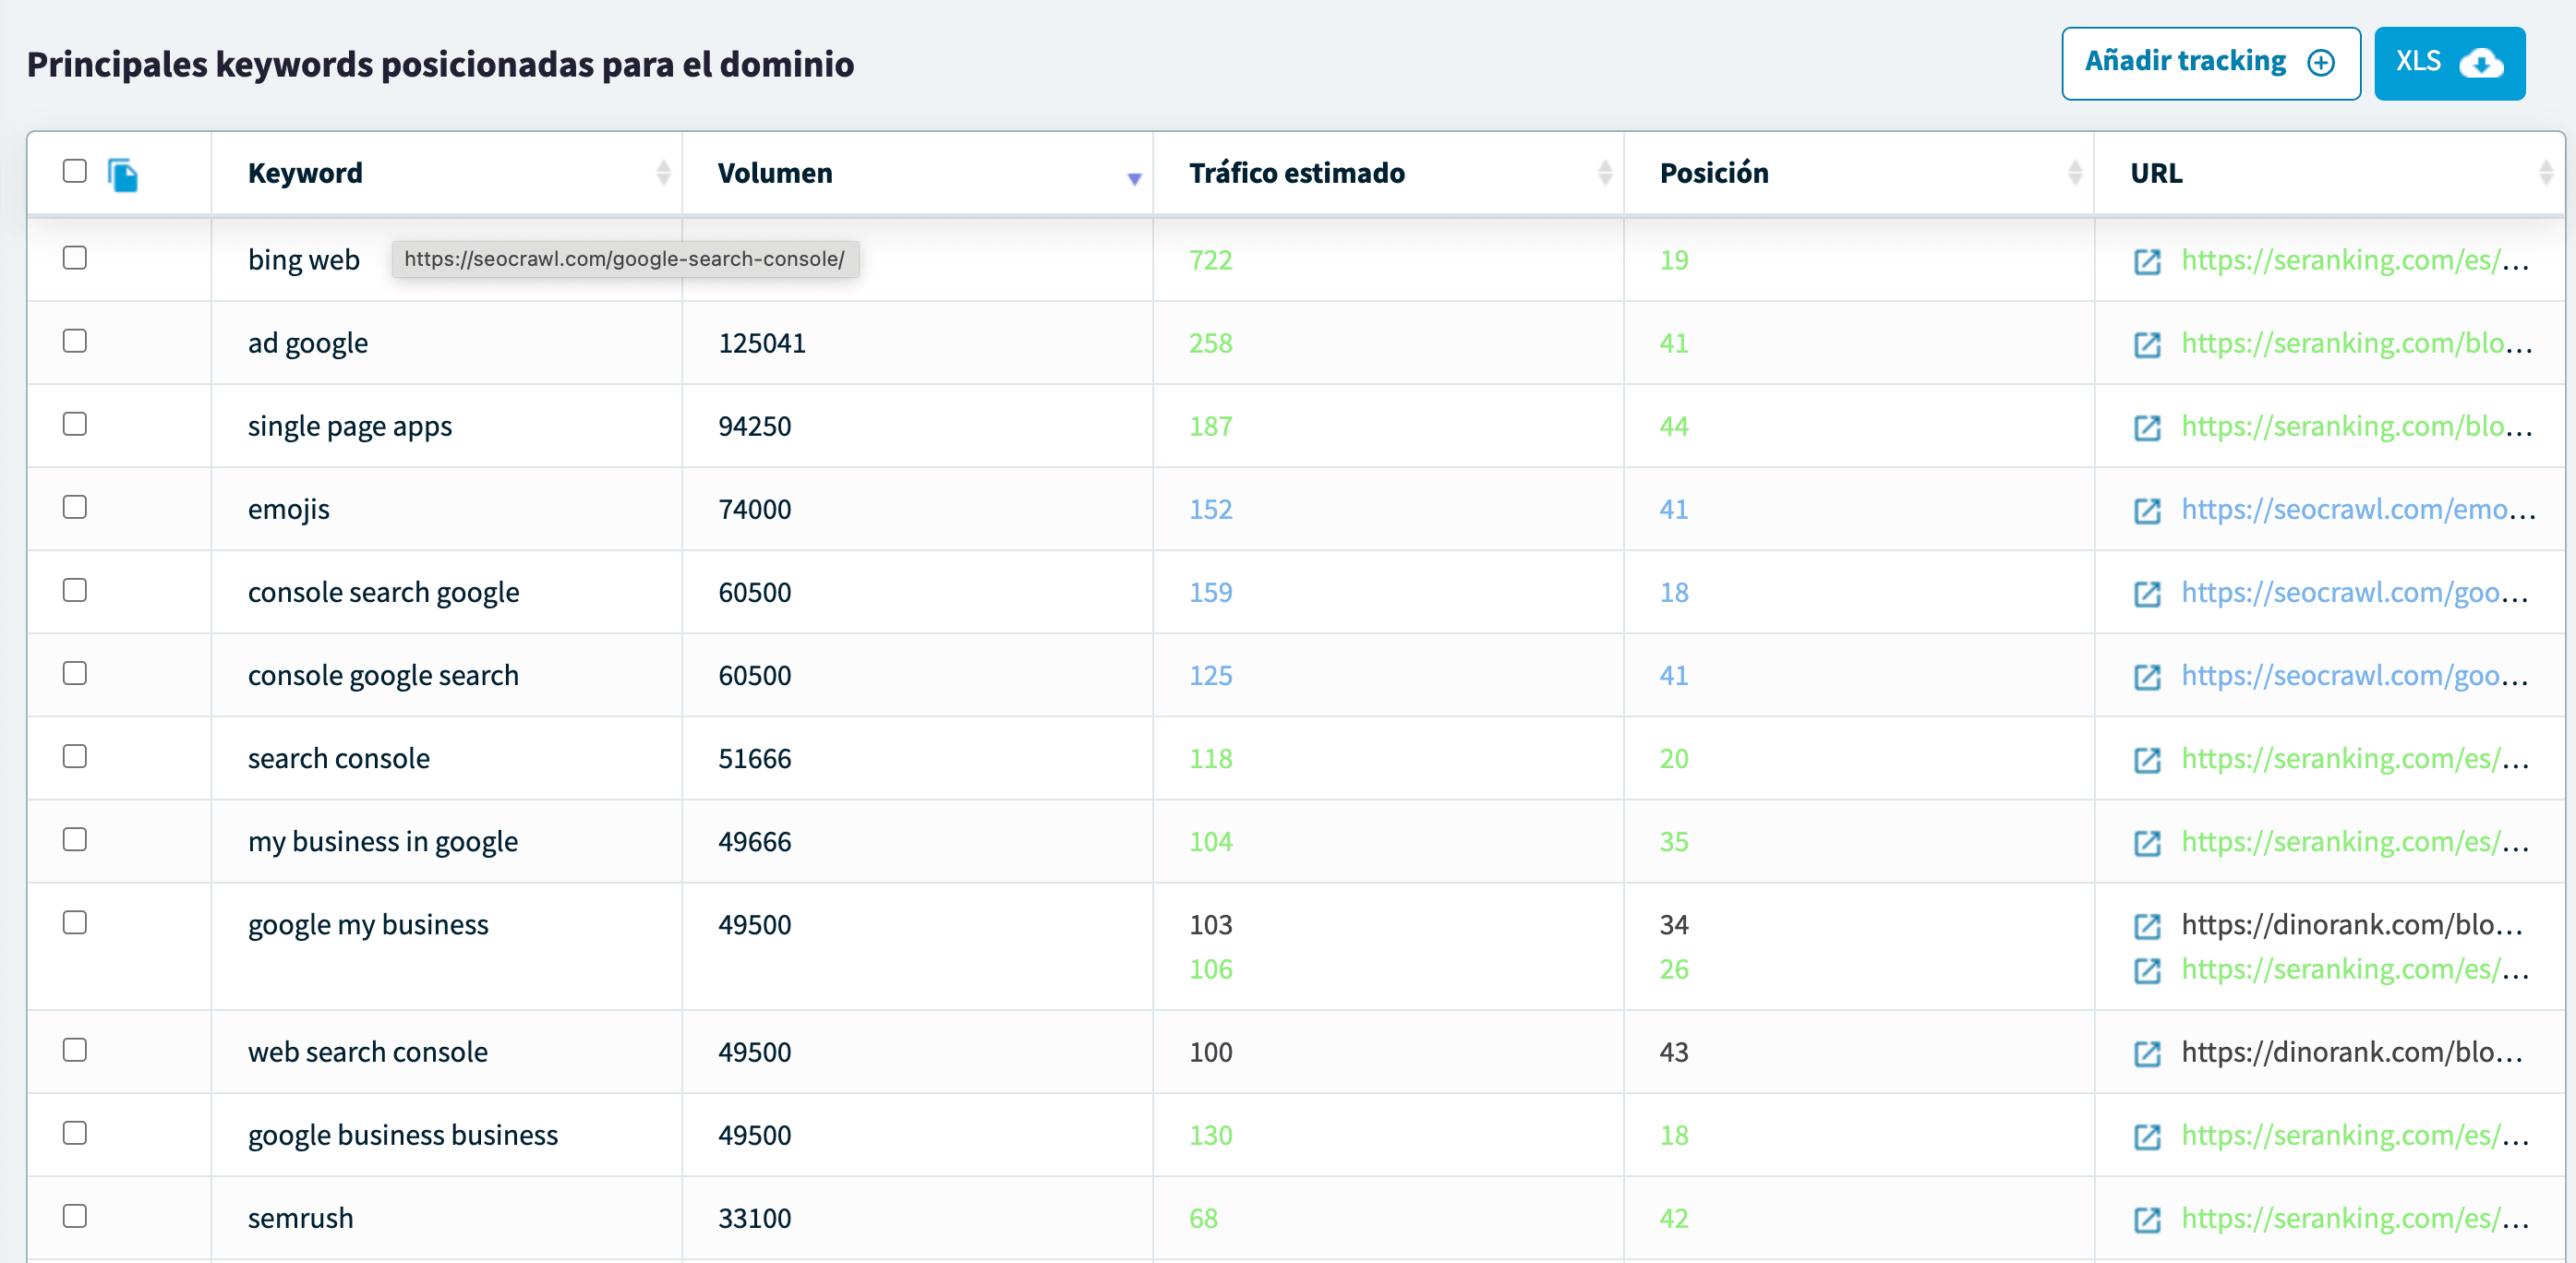Toggle the select-all checkbox in table header
The width and height of the screenshot is (2576, 1263).
click(x=75, y=171)
